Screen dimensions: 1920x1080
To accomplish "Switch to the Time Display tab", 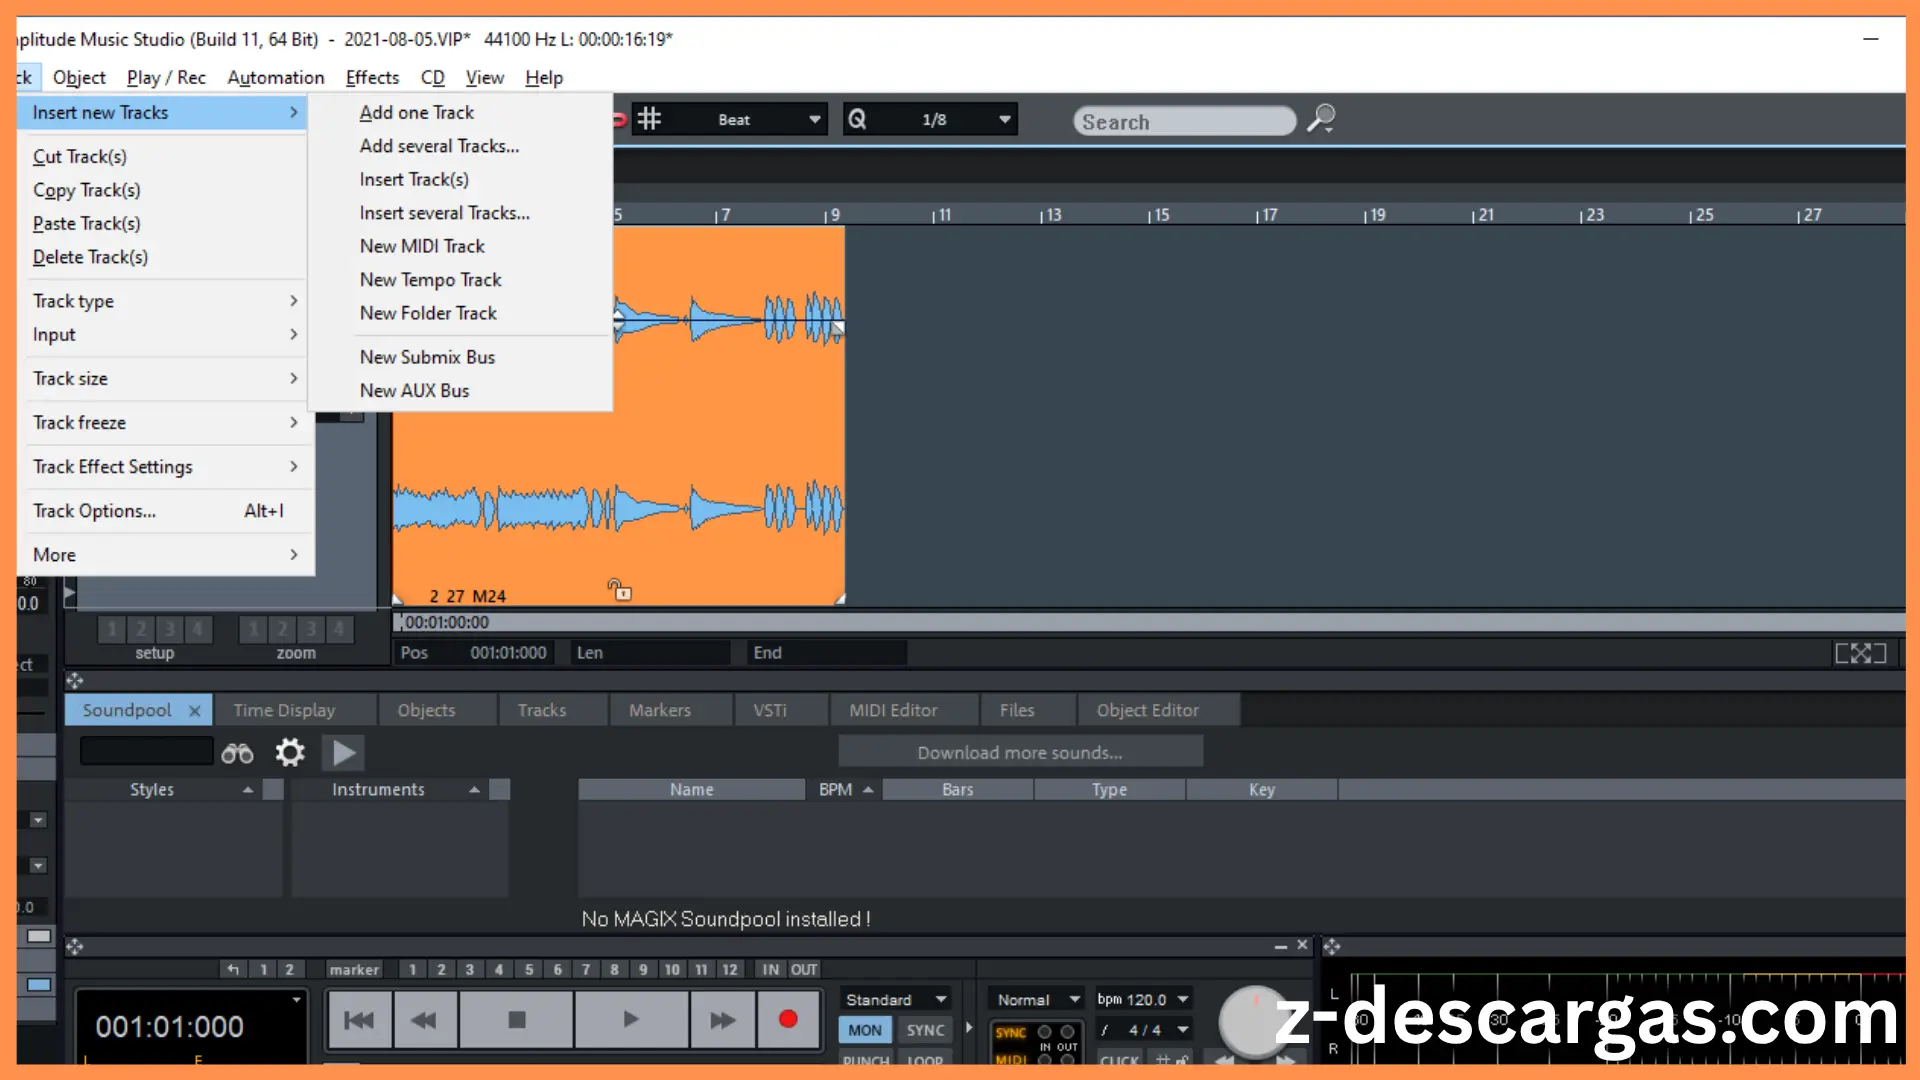I will pyautogui.click(x=284, y=710).
